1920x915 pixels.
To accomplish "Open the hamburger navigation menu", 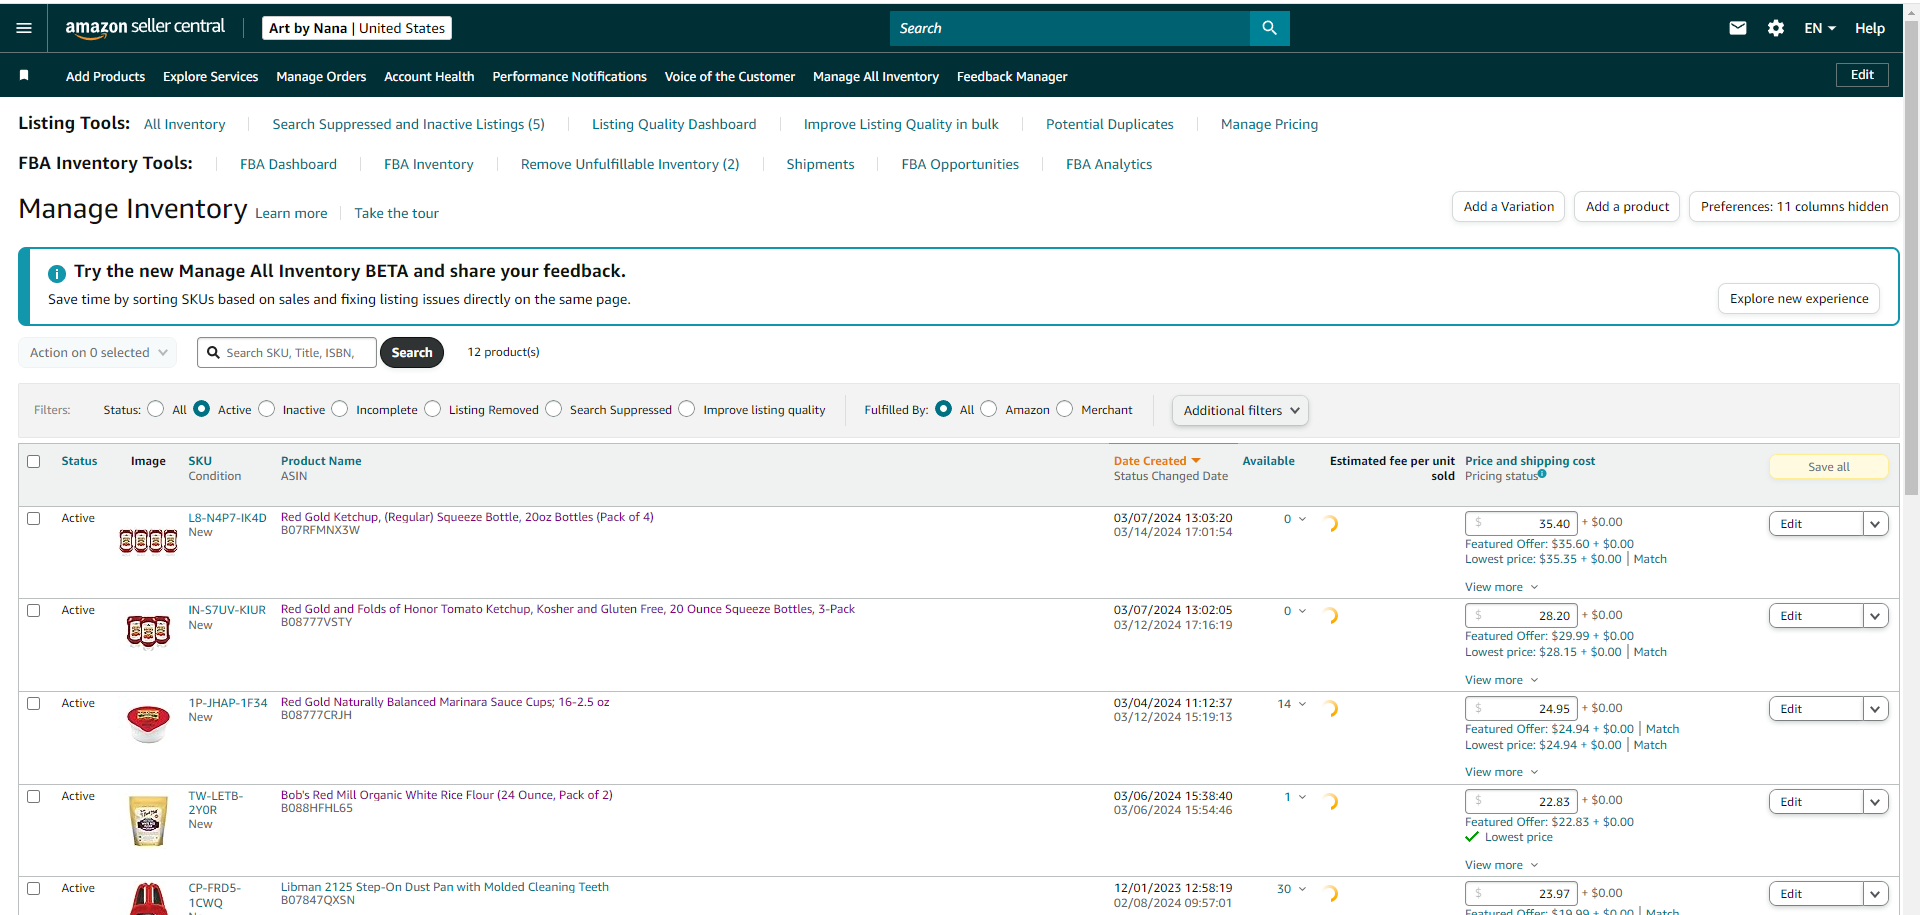I will click(x=24, y=28).
